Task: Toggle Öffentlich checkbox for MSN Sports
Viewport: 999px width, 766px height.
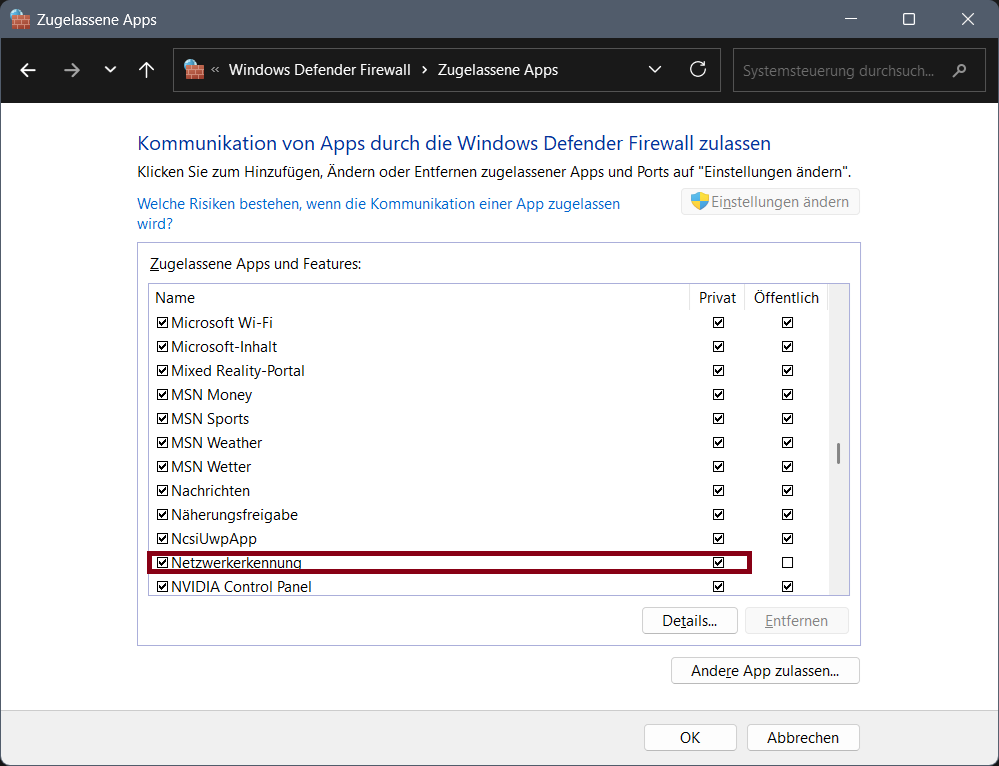Action: [787, 419]
